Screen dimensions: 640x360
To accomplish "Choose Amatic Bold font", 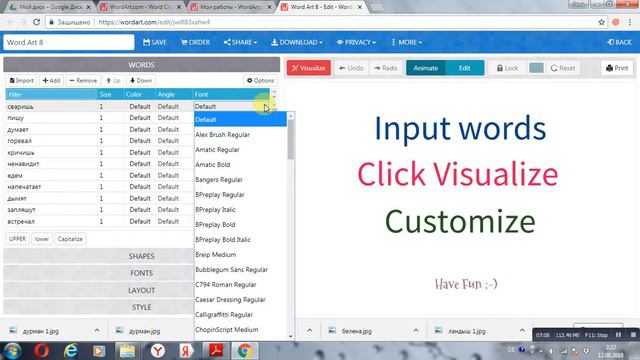I will tap(240, 164).
